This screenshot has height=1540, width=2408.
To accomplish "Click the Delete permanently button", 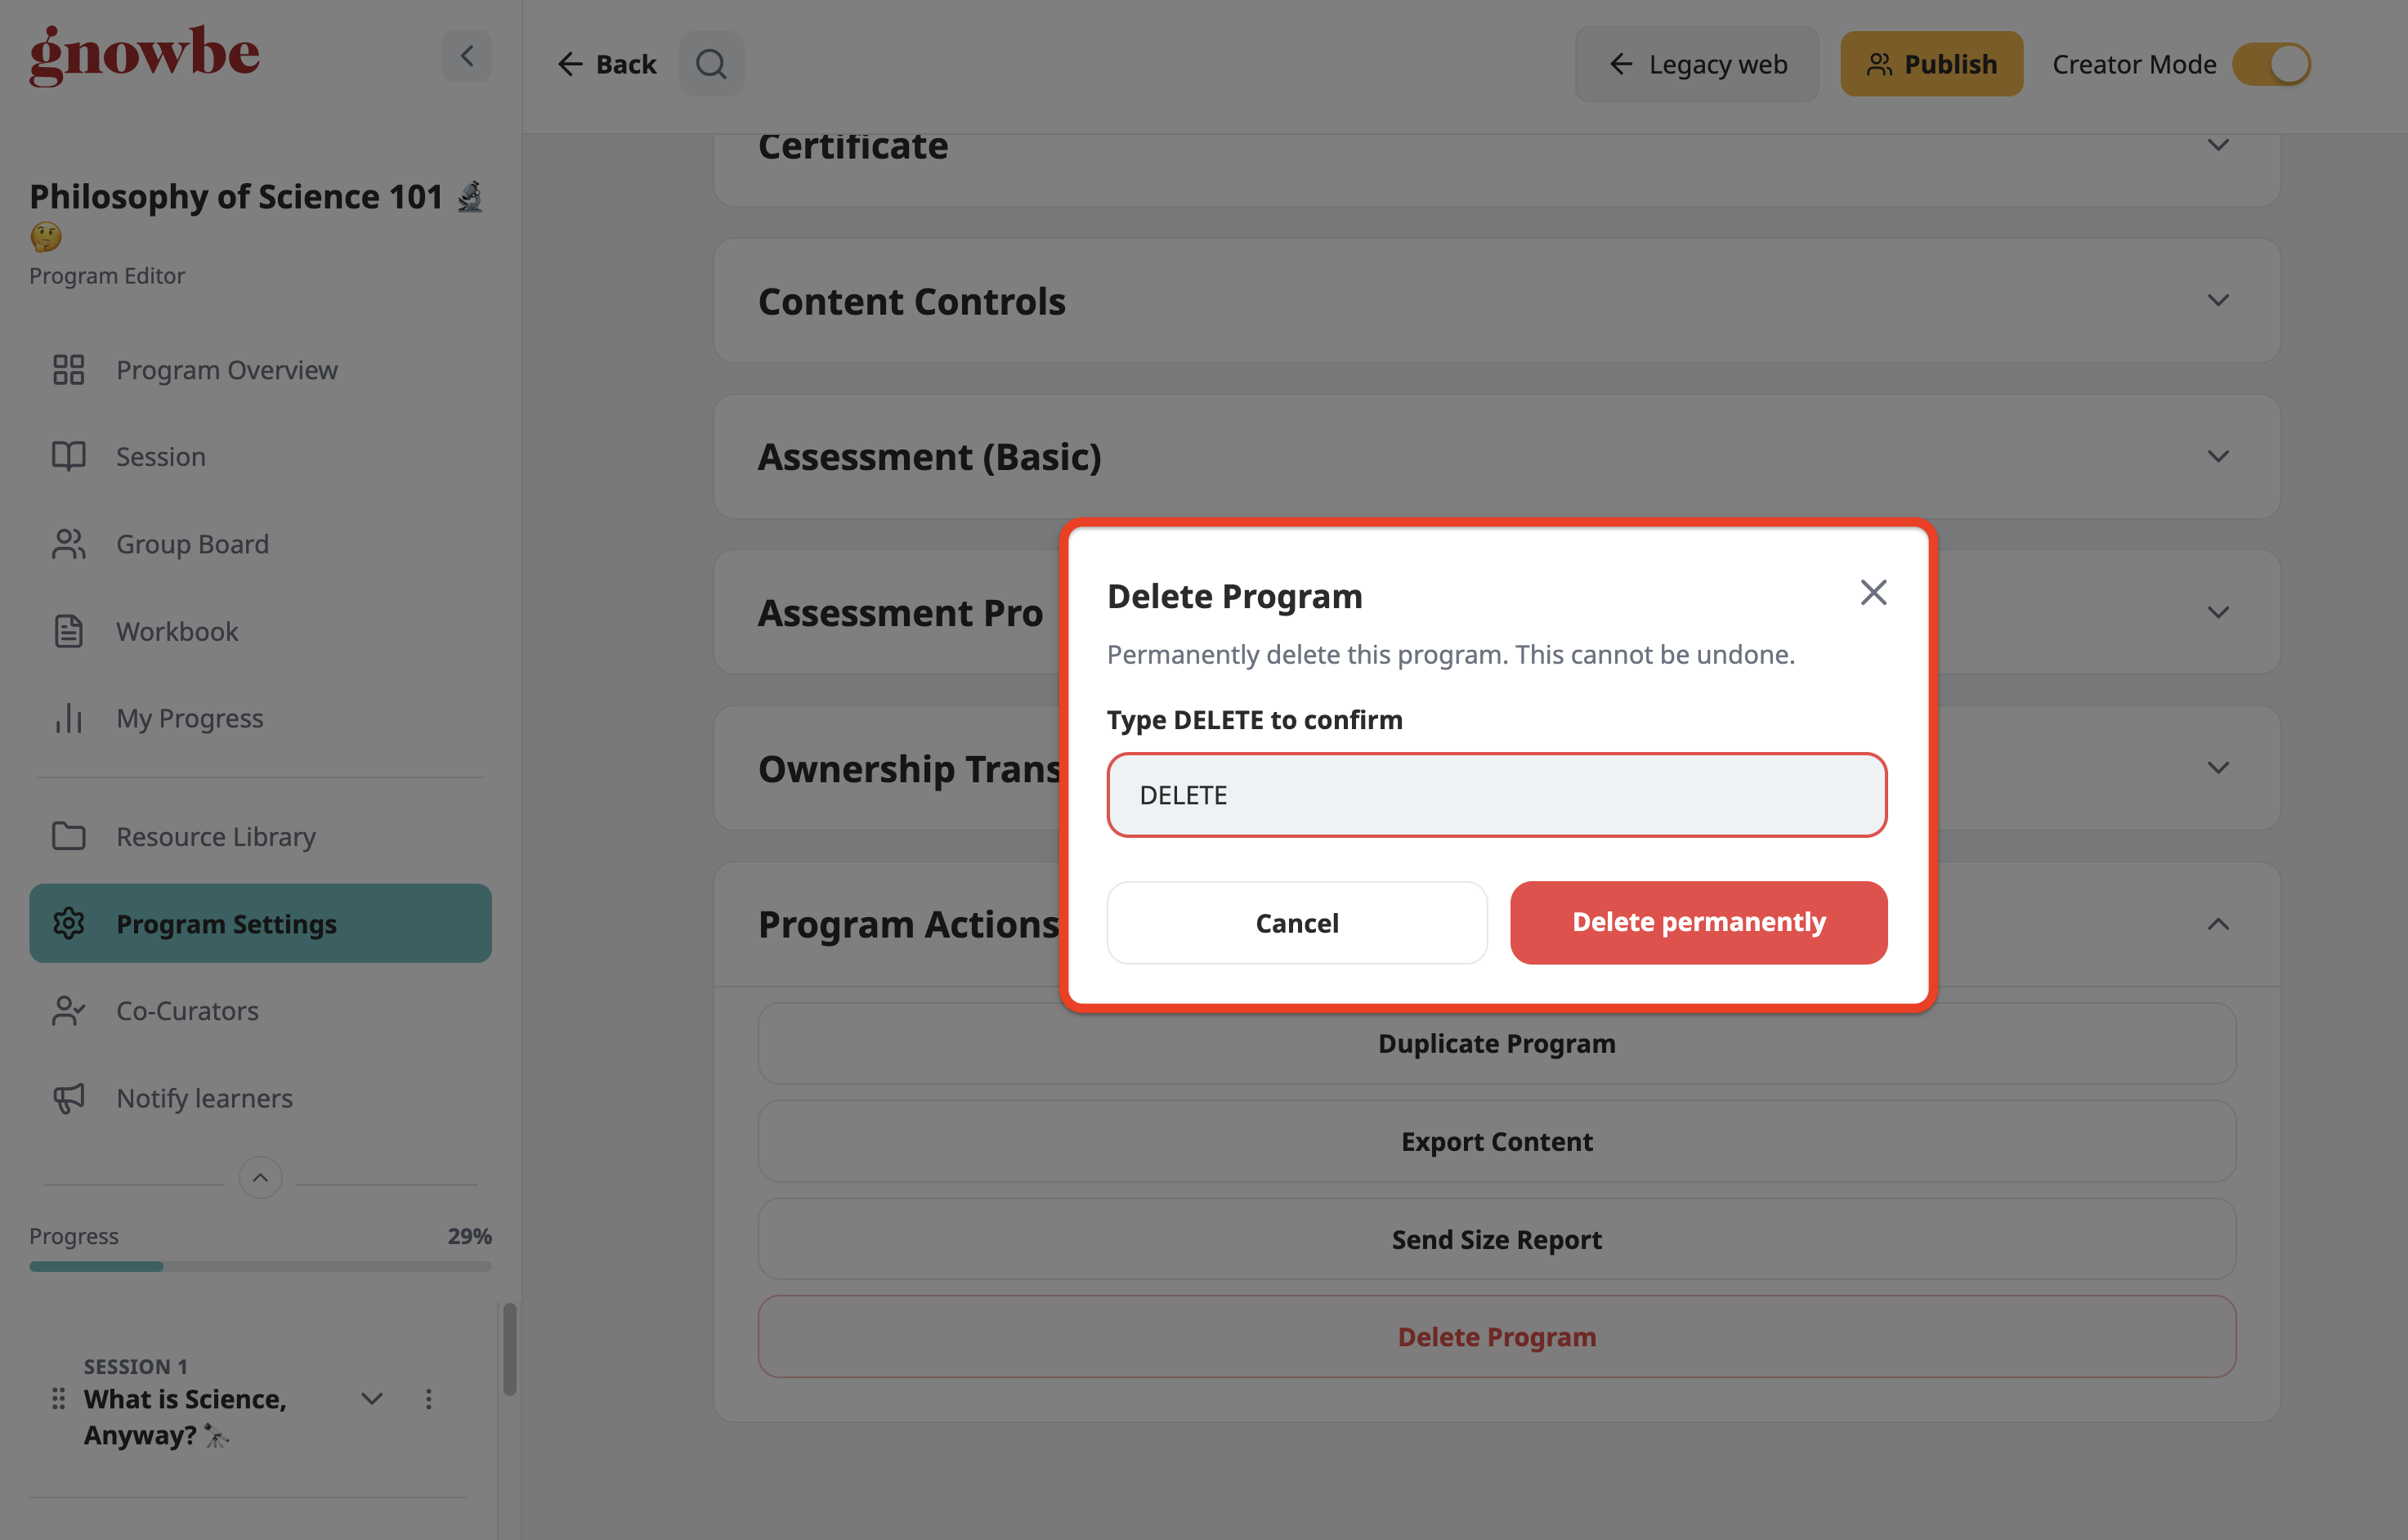I will click(x=1698, y=923).
